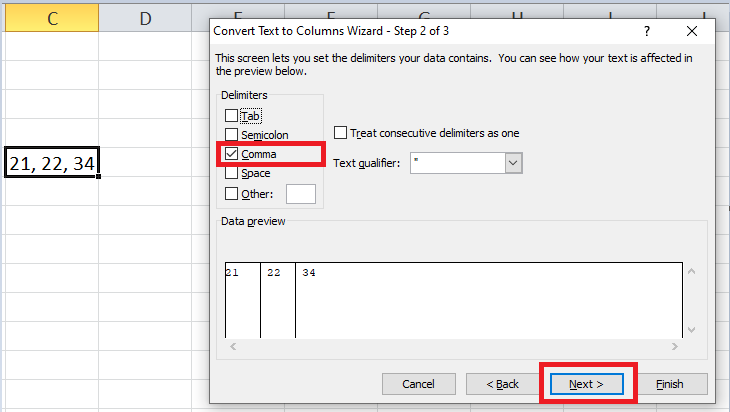Toggle Treat consecutive delimiters as one
The image size is (730, 412).
(341, 133)
